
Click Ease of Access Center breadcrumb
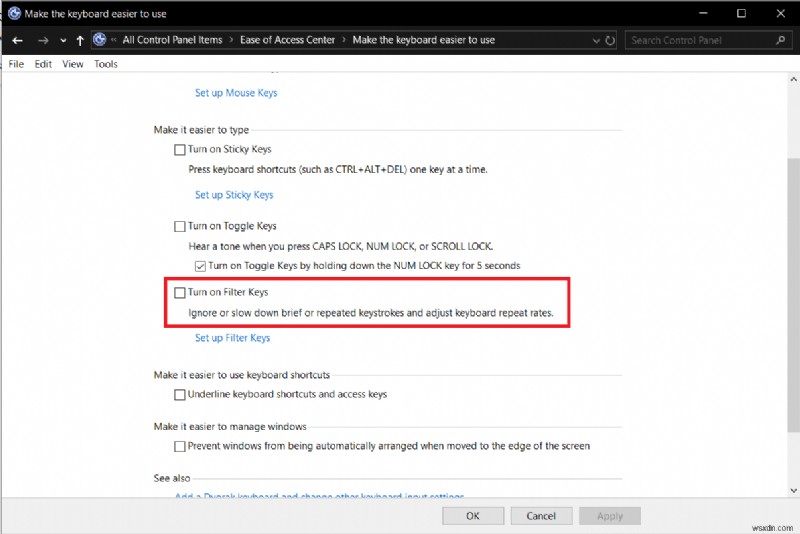coord(287,40)
